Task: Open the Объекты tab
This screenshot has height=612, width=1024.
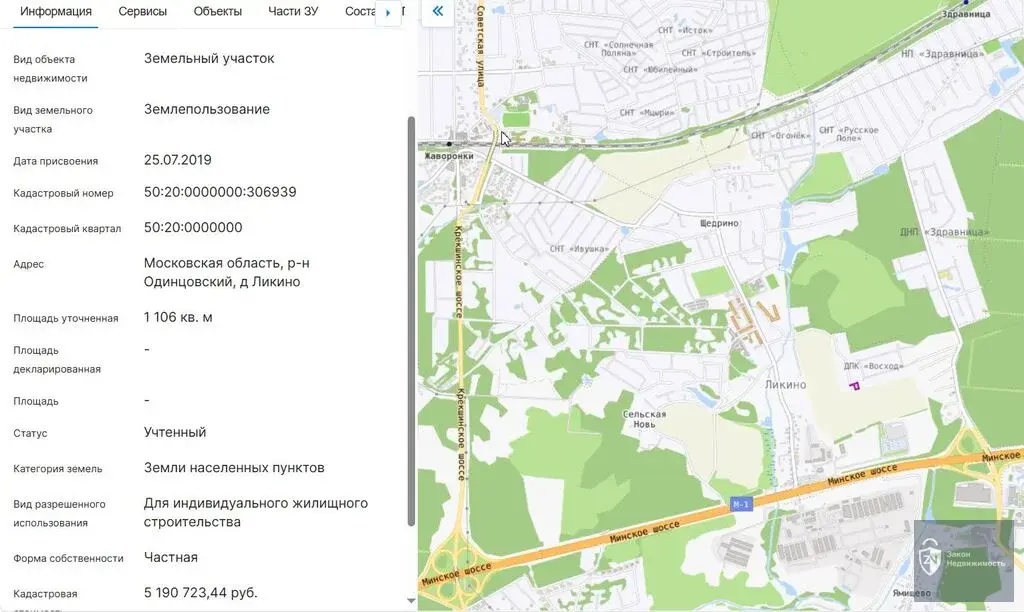Action: click(218, 12)
